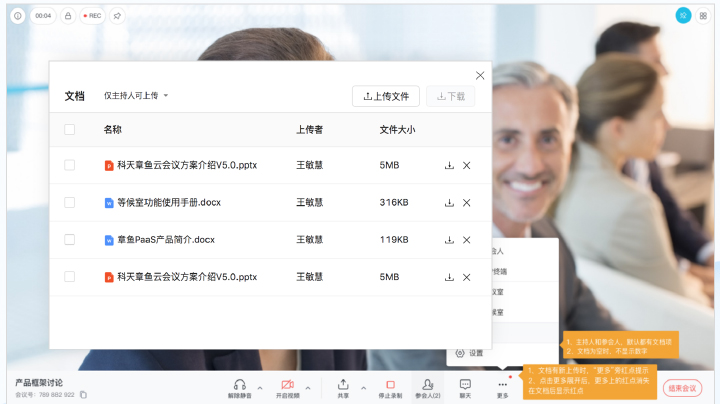Viewport: 720px width, 404px height.
Task: Copy the meeting number 789 882 922
Action: [x=83, y=395]
